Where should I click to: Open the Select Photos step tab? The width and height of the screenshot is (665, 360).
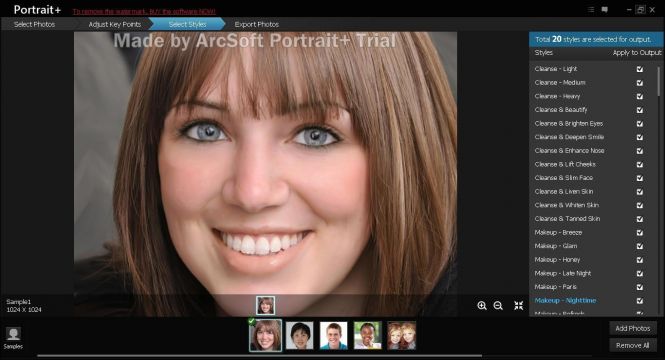(x=35, y=24)
